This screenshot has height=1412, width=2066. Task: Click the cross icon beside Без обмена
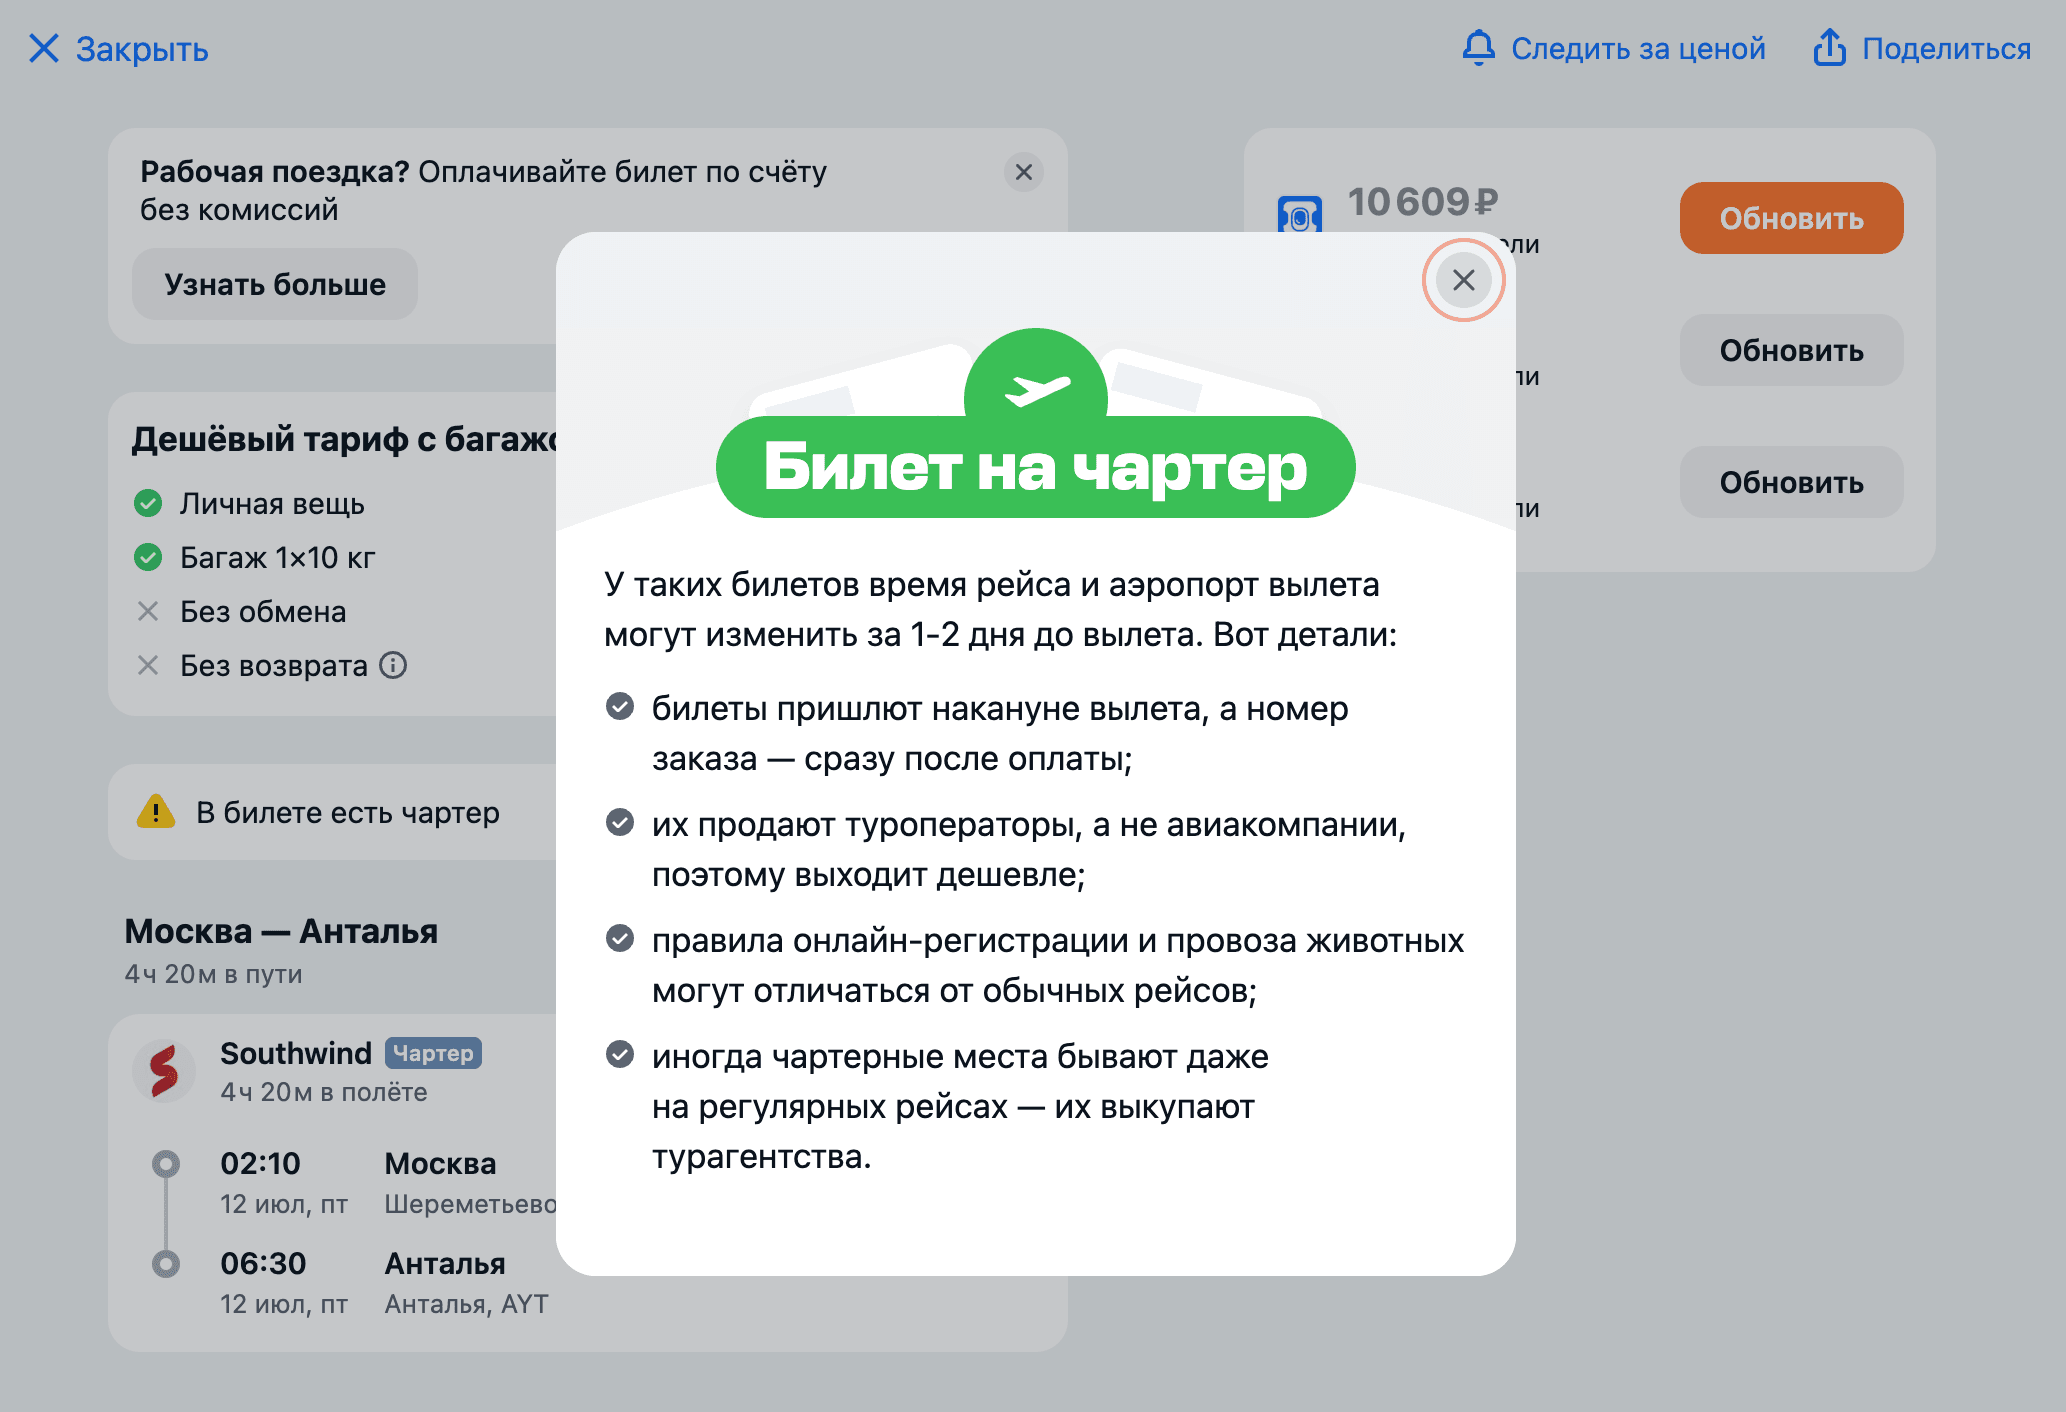[148, 611]
